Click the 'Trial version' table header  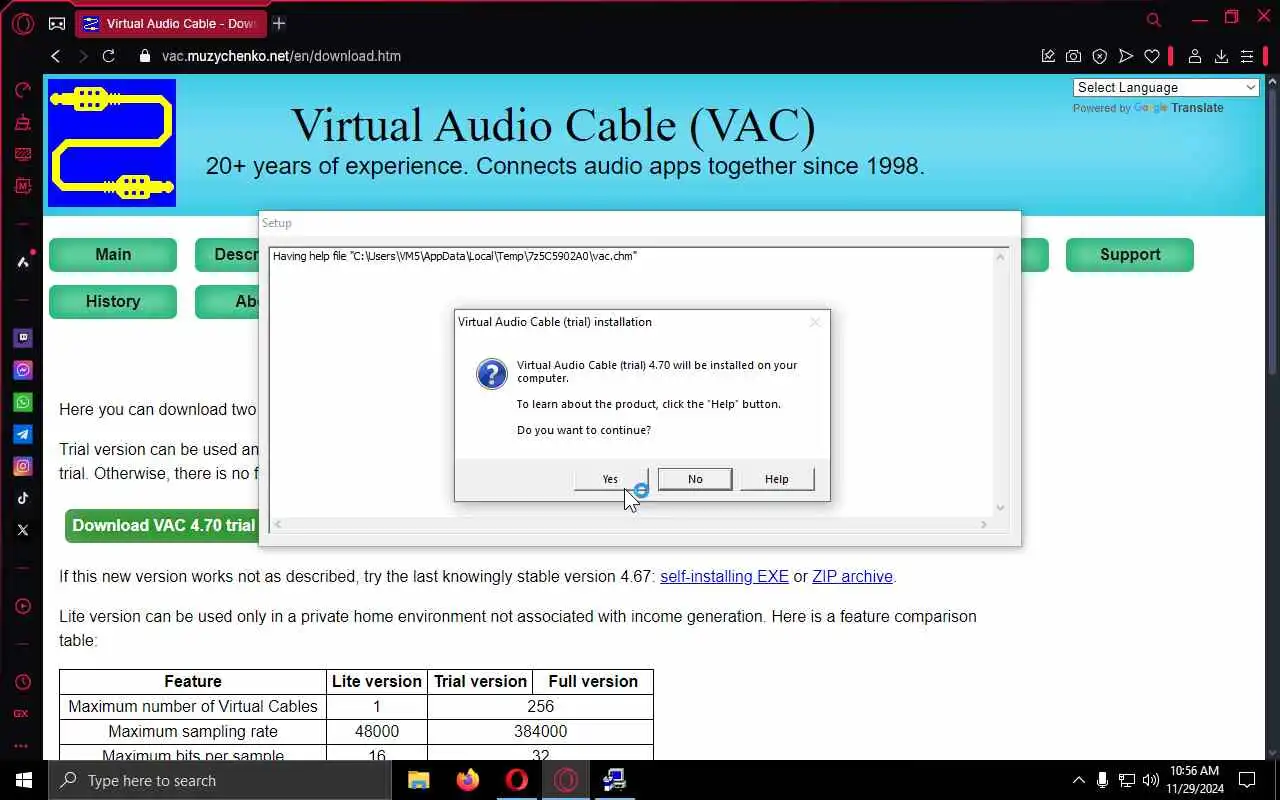(480, 682)
